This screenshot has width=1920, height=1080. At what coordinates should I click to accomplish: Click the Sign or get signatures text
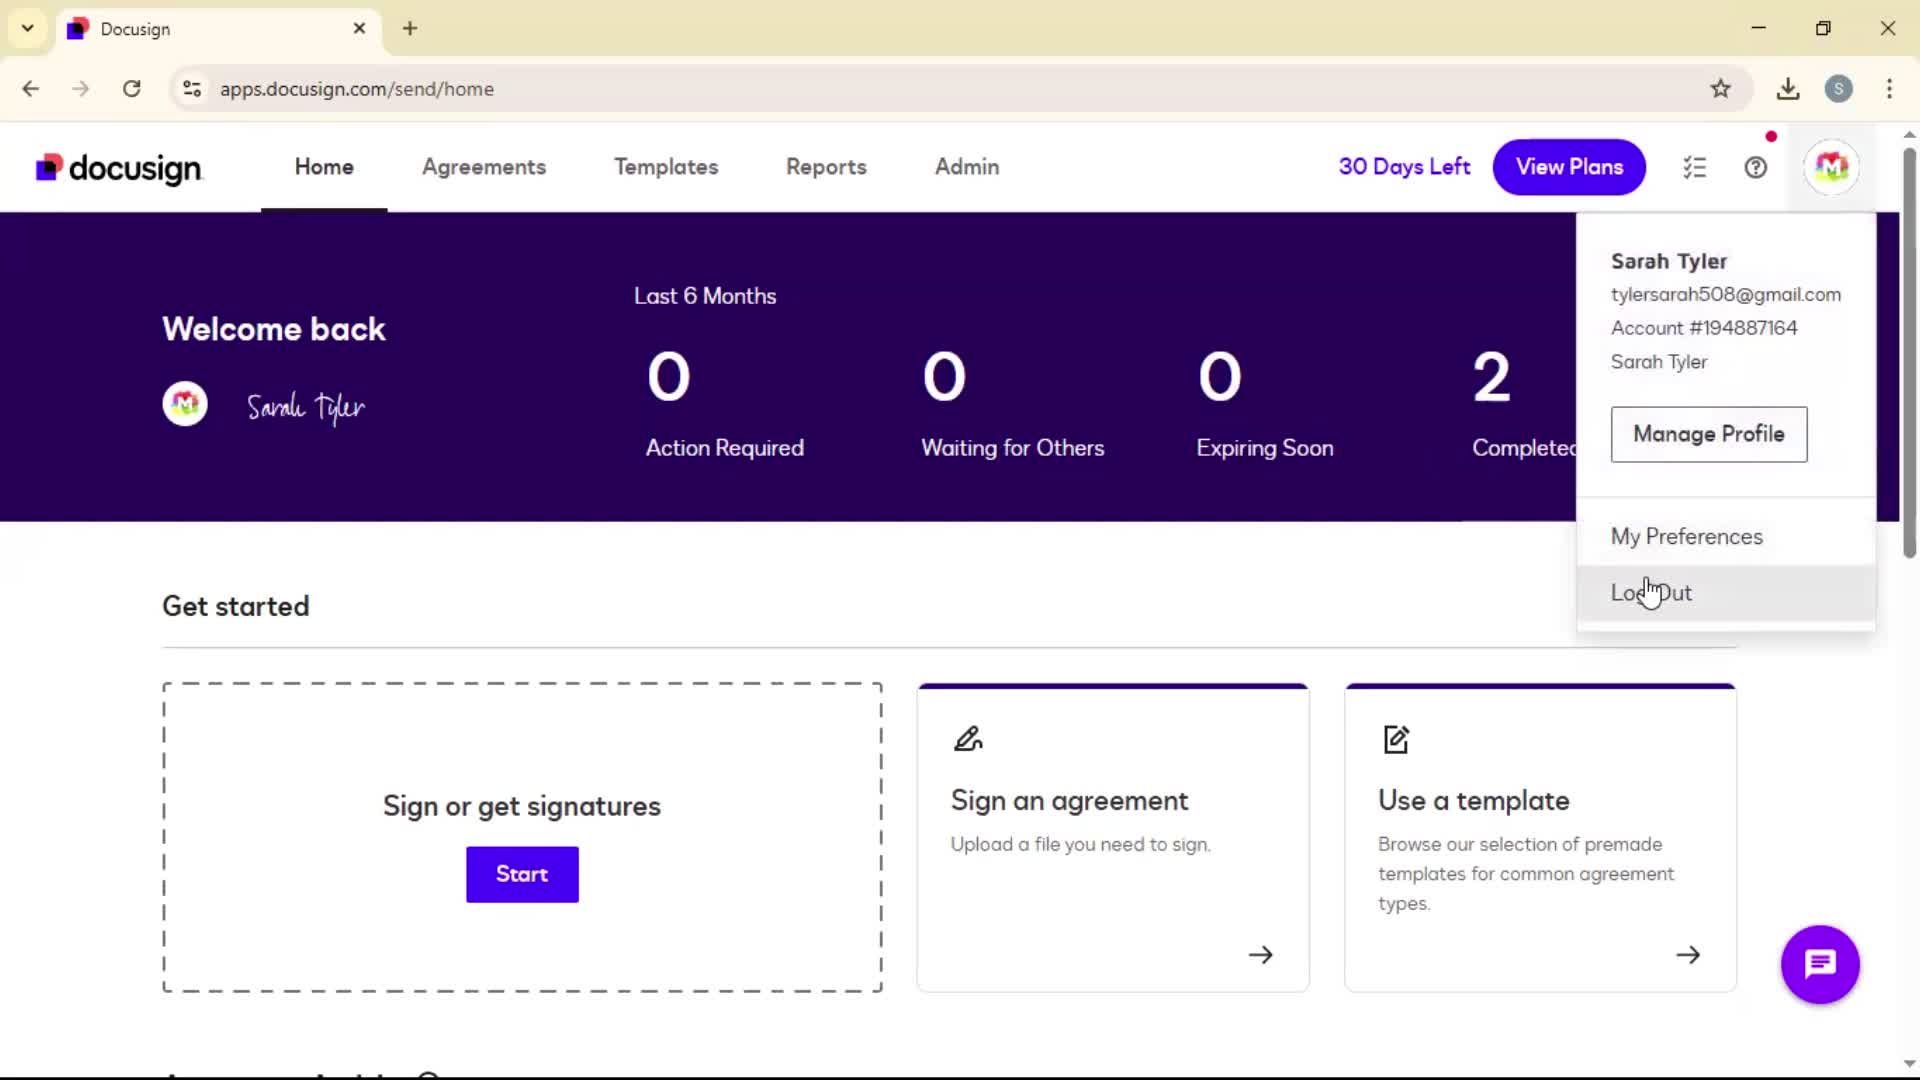(522, 806)
